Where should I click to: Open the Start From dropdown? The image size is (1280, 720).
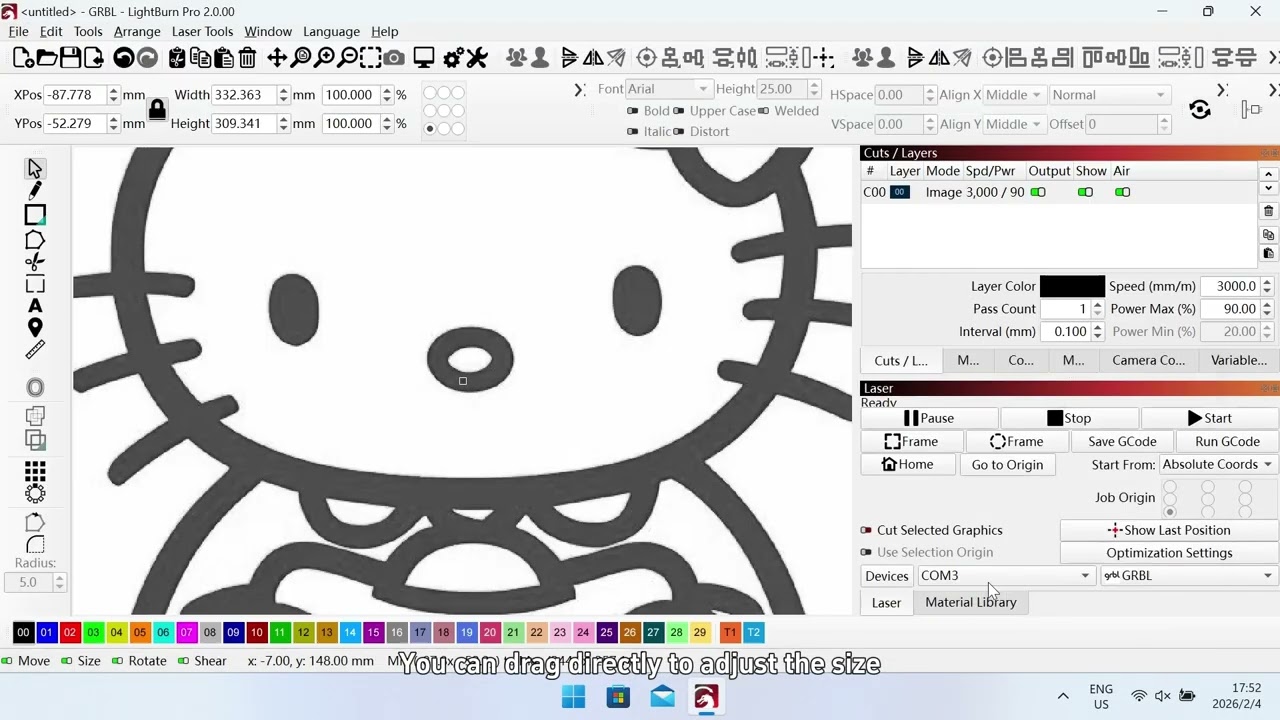click(x=1217, y=464)
